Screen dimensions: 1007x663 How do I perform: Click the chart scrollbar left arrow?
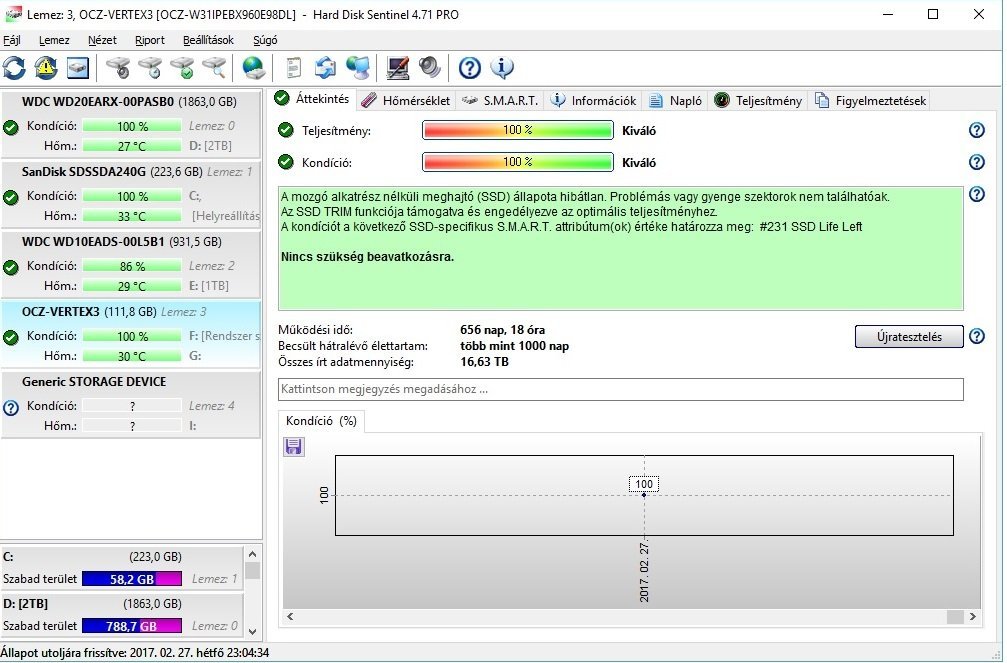290,617
